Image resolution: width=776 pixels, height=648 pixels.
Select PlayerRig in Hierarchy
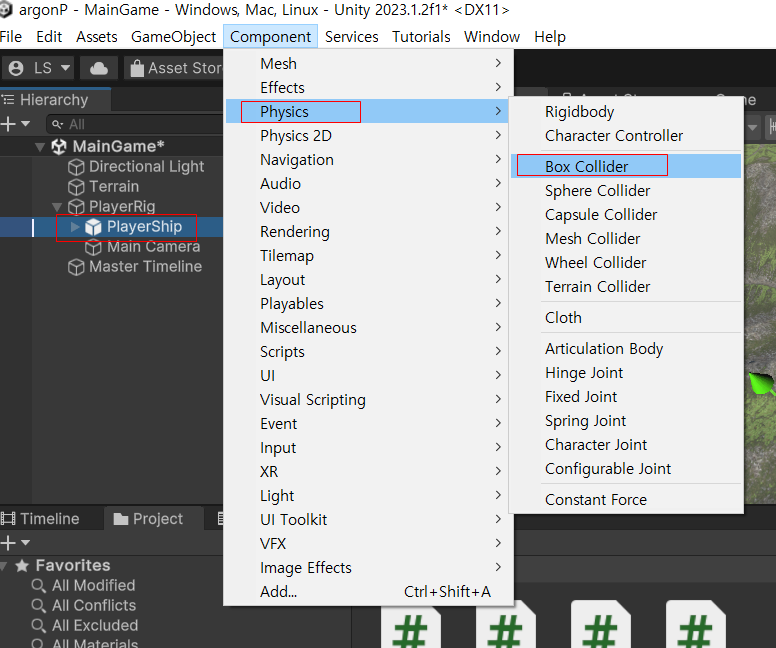(122, 206)
